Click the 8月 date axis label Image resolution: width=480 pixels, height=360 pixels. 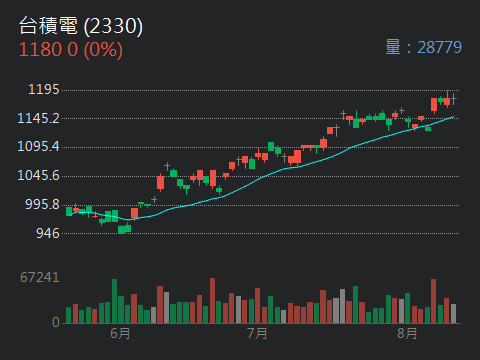tap(407, 333)
